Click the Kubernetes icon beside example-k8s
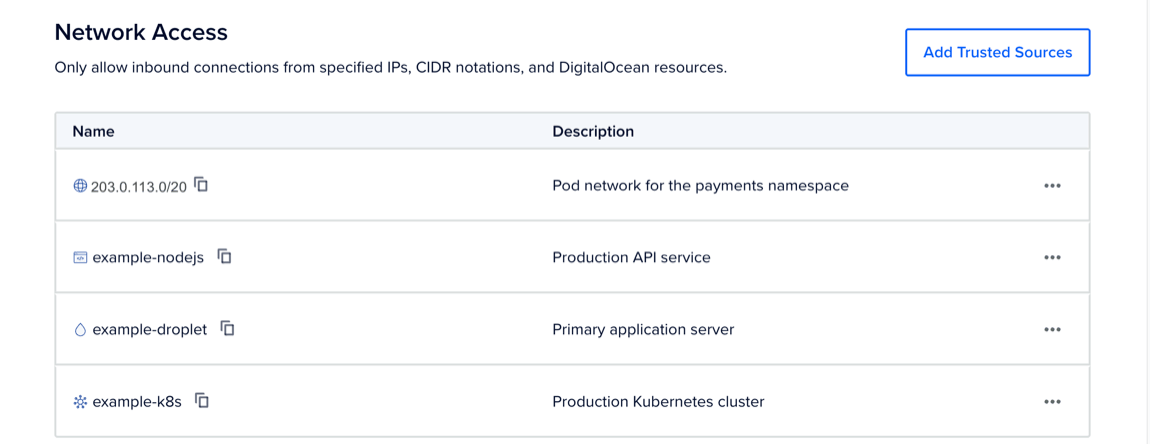Viewport: 1150px width, 444px height. [80, 402]
